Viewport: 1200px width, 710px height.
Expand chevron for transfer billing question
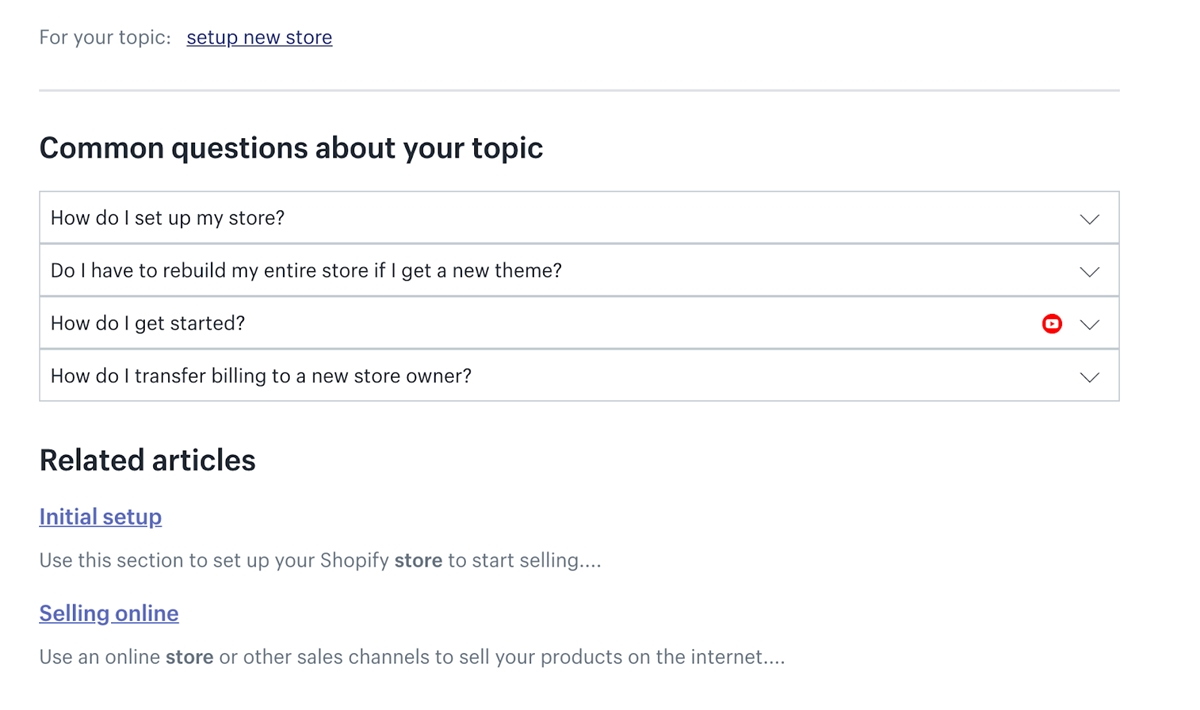click(x=1089, y=377)
